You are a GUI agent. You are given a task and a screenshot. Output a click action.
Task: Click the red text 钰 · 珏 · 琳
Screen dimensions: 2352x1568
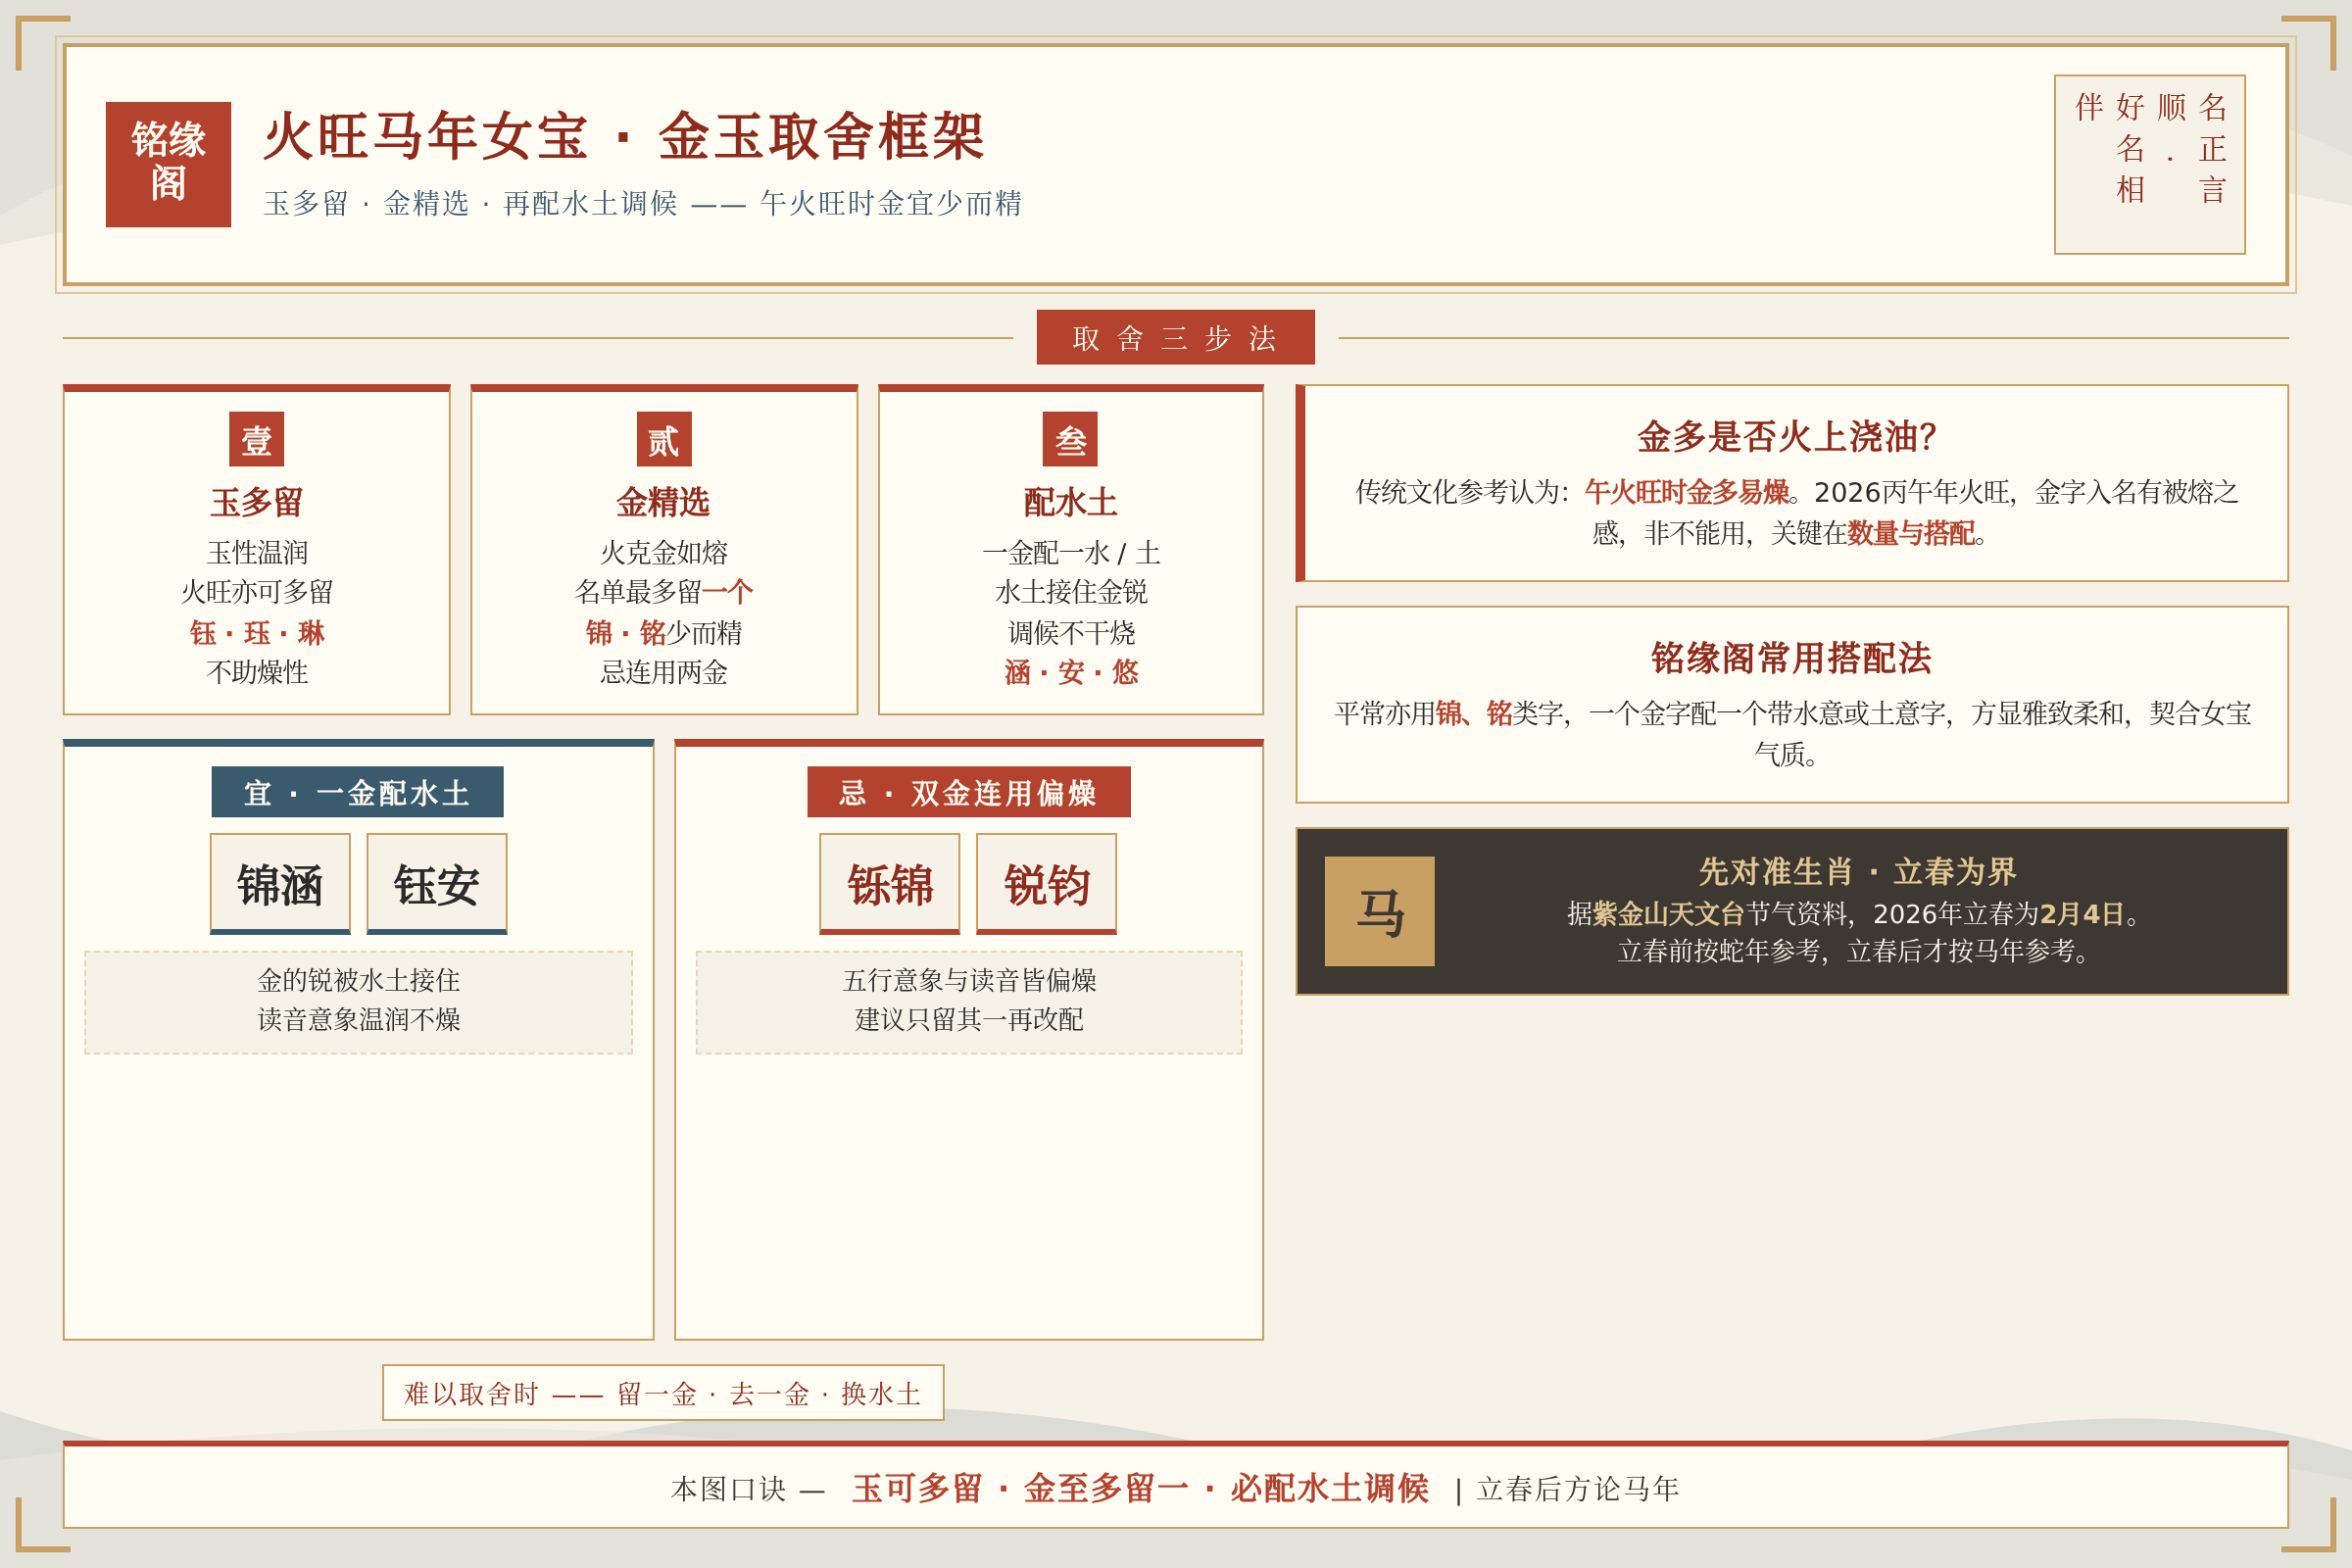coord(257,632)
